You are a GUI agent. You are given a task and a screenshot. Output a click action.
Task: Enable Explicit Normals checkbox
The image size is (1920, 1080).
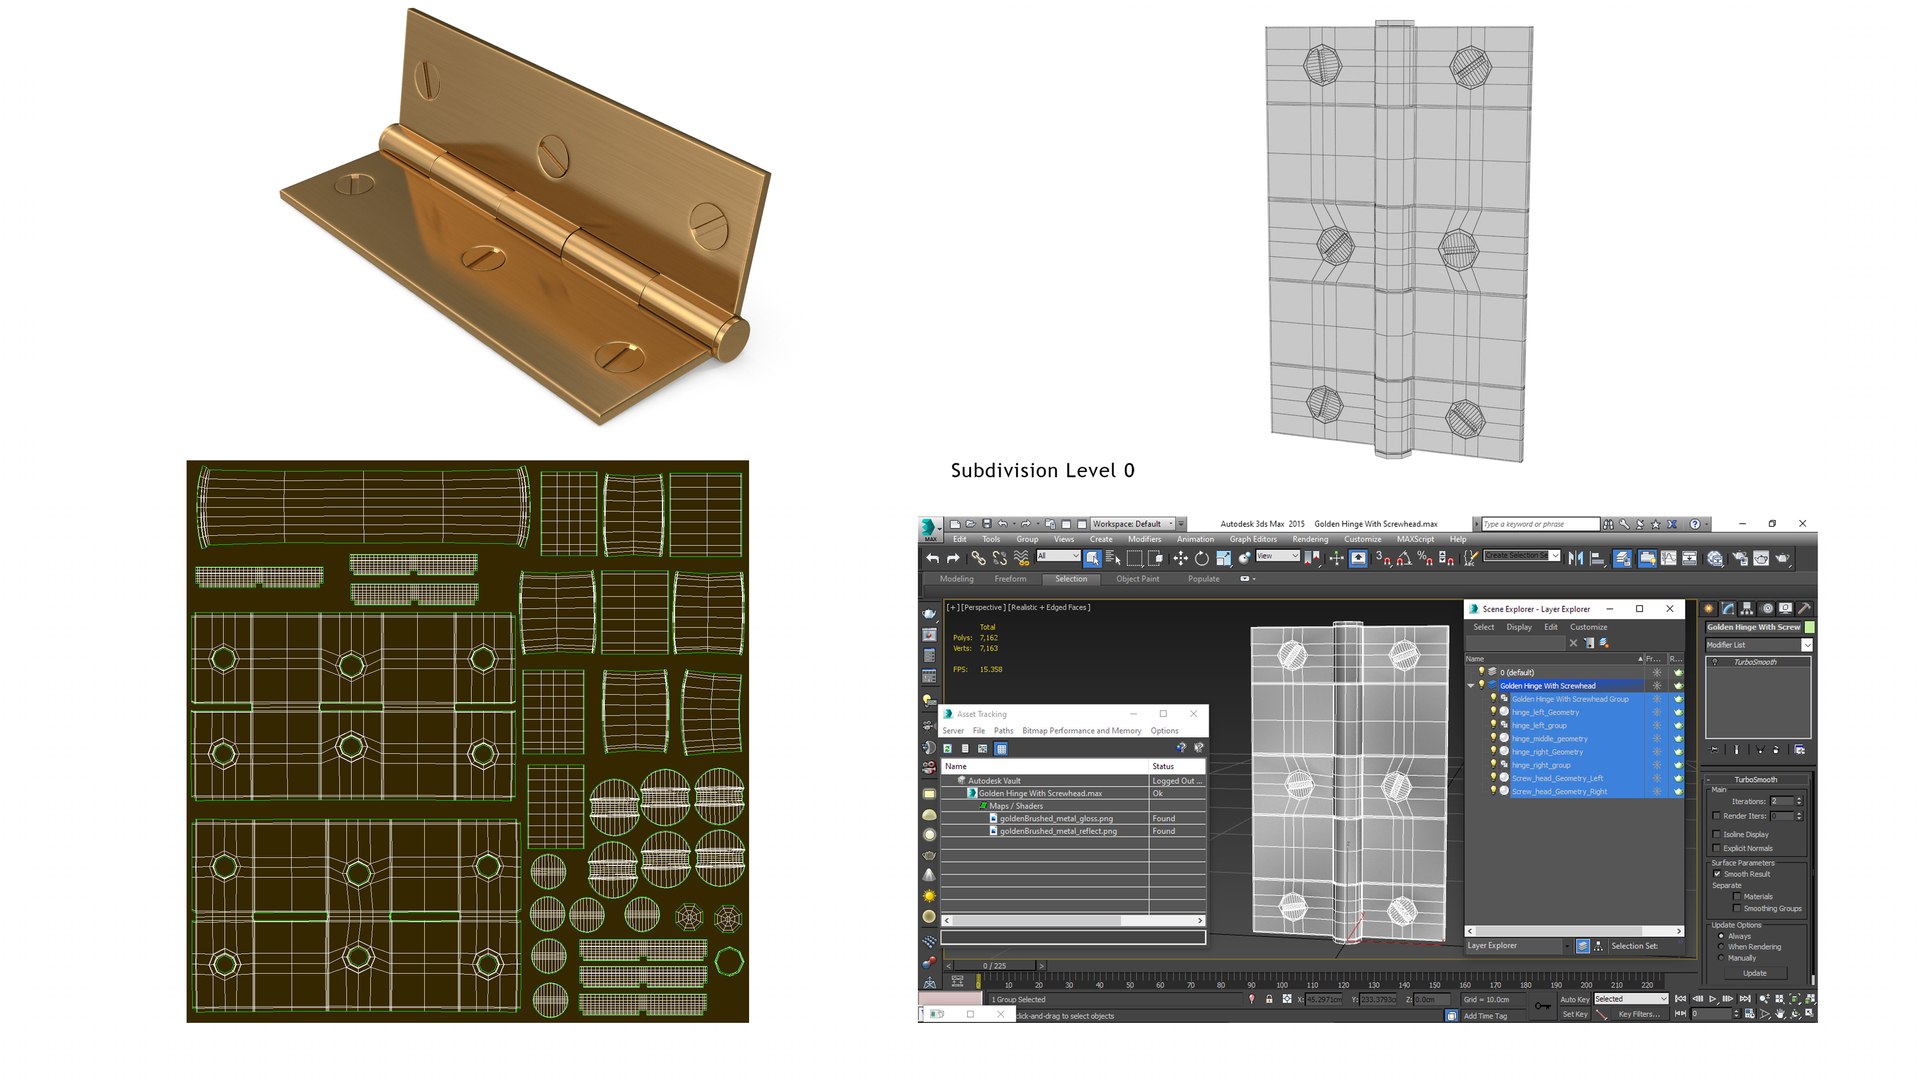pyautogui.click(x=1717, y=848)
